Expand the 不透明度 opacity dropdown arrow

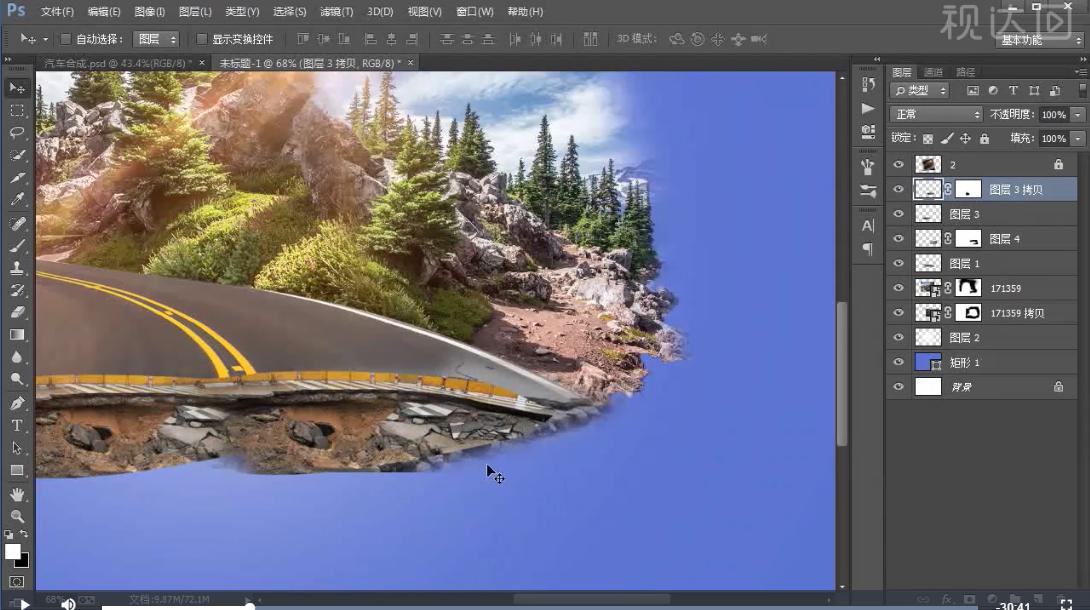click(1077, 115)
